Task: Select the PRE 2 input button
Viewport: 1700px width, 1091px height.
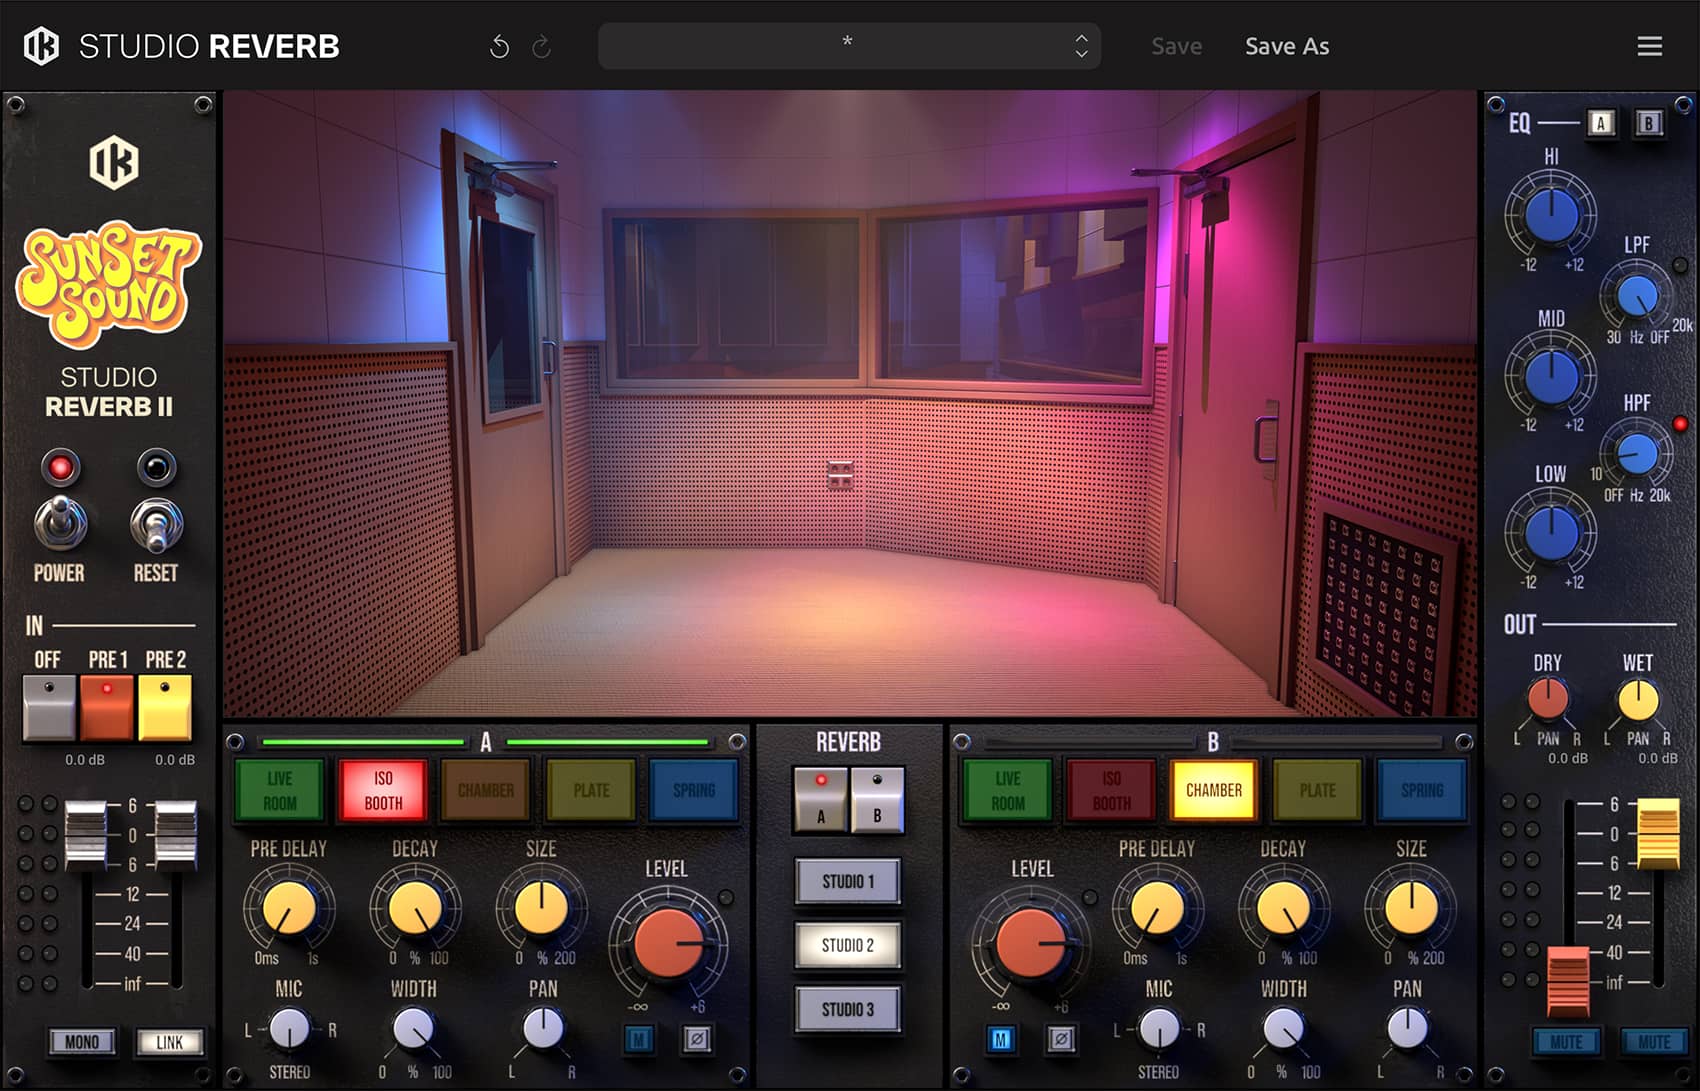Action: [x=165, y=707]
